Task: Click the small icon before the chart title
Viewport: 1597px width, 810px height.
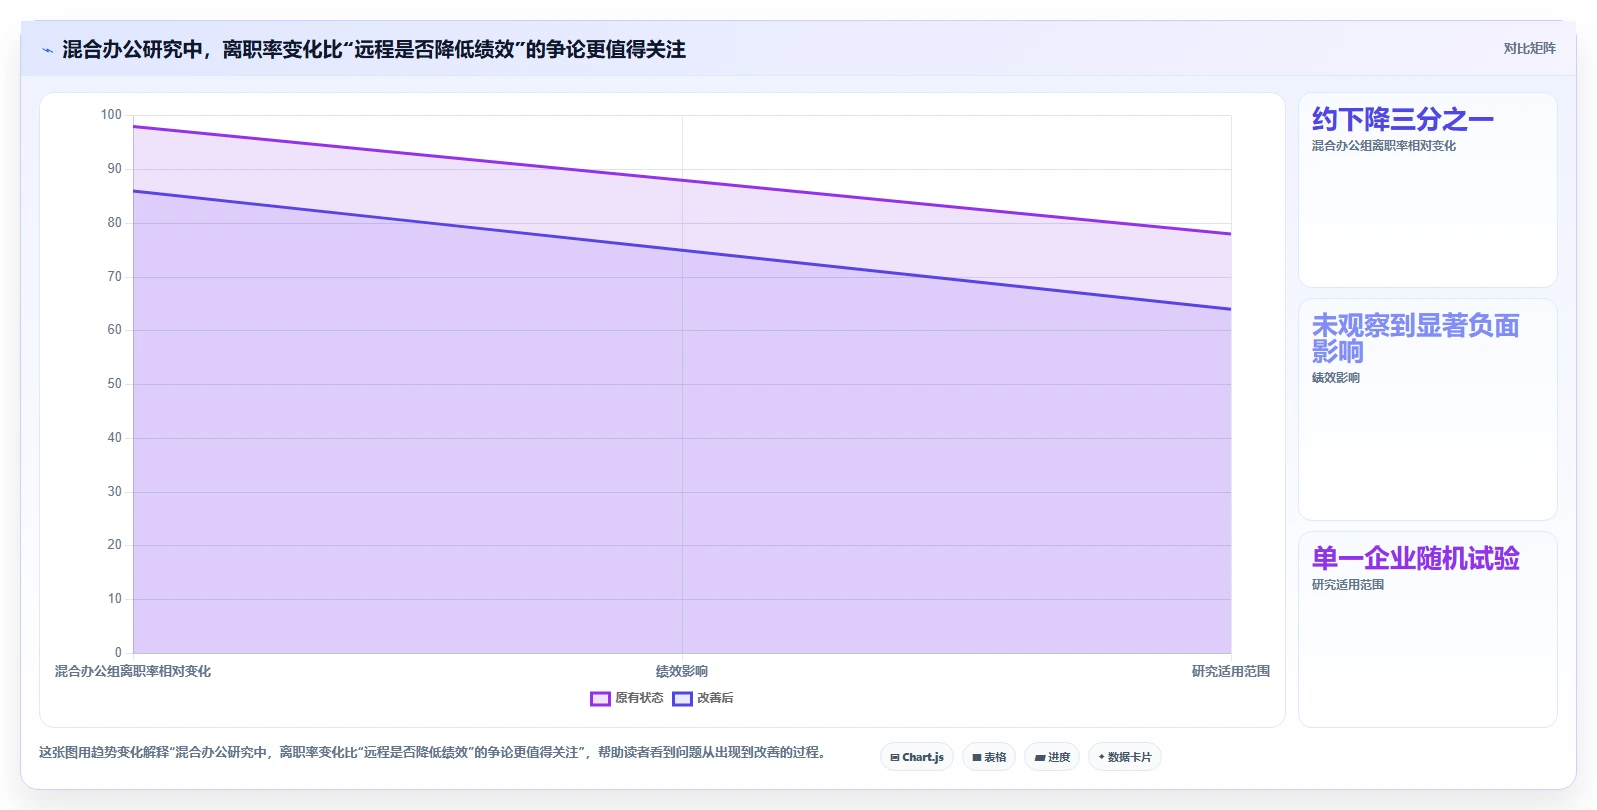Action: pos(47,50)
